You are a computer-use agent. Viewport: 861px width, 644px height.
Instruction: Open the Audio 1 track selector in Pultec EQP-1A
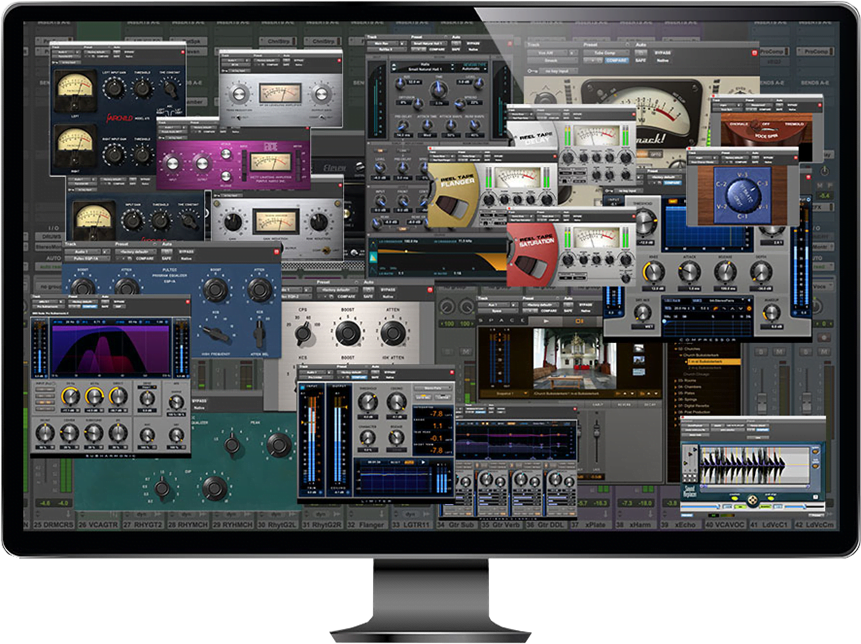pyautogui.click(x=83, y=252)
